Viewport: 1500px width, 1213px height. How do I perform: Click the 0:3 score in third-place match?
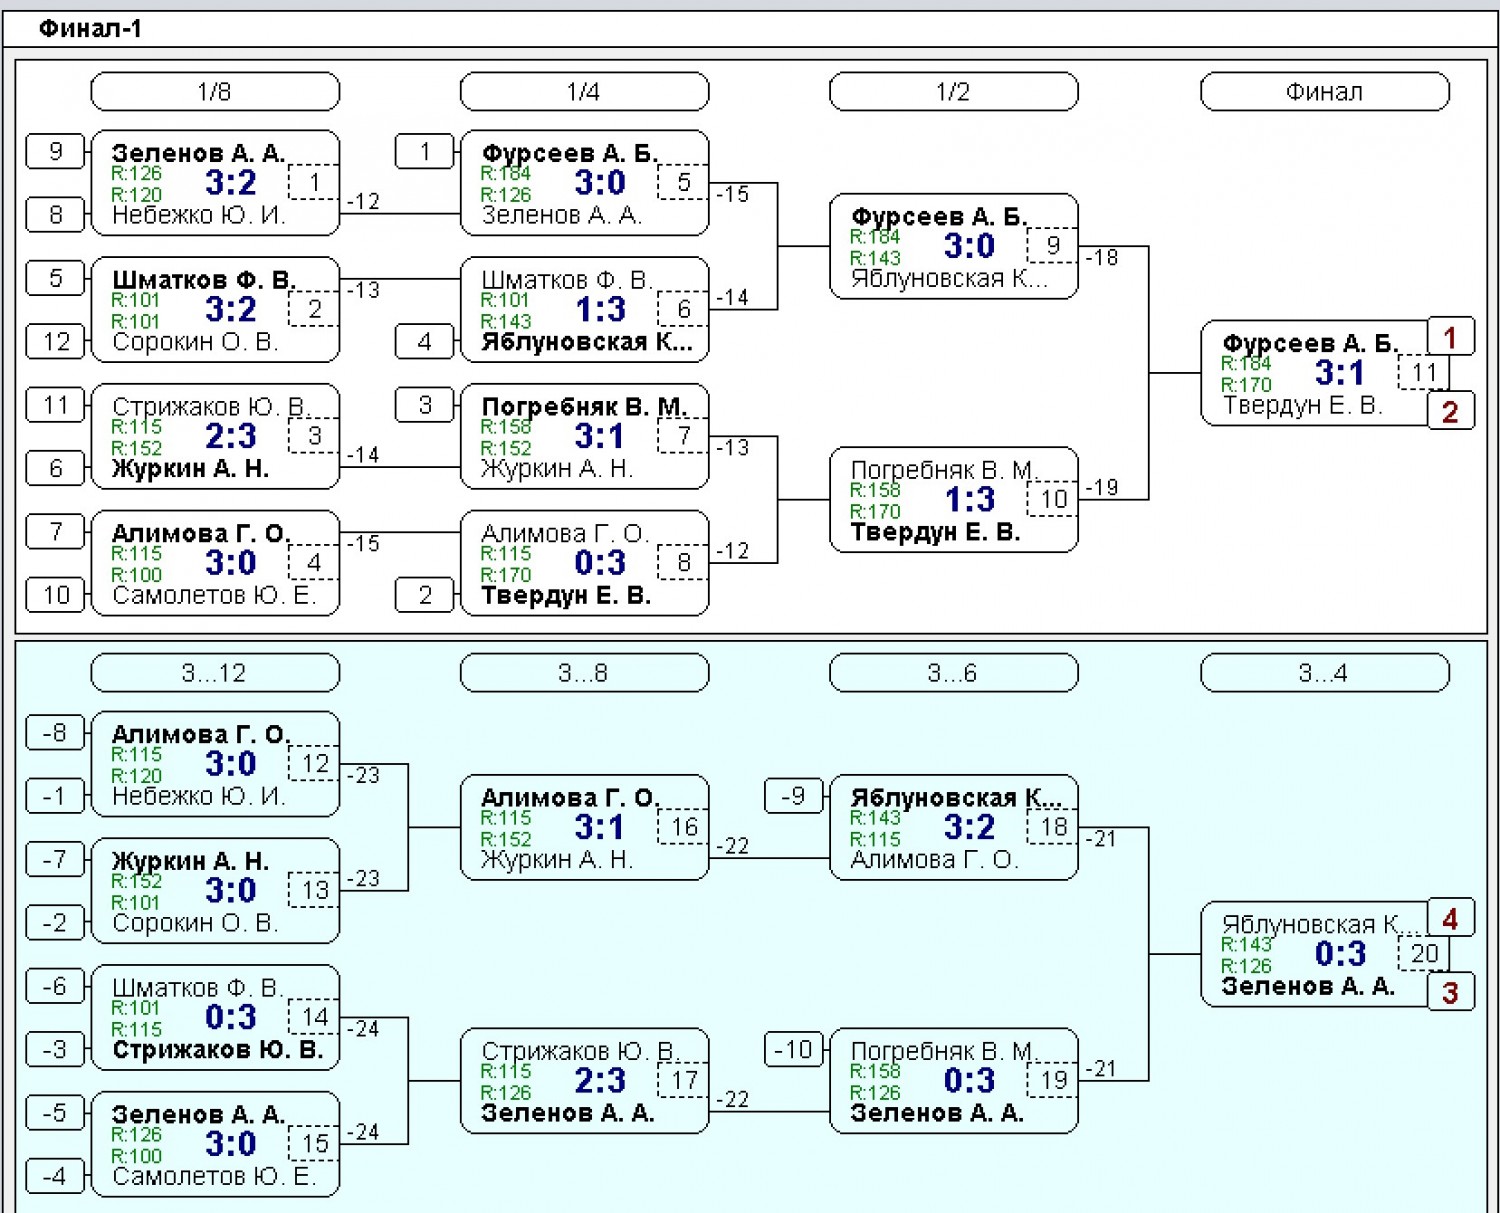point(1340,954)
